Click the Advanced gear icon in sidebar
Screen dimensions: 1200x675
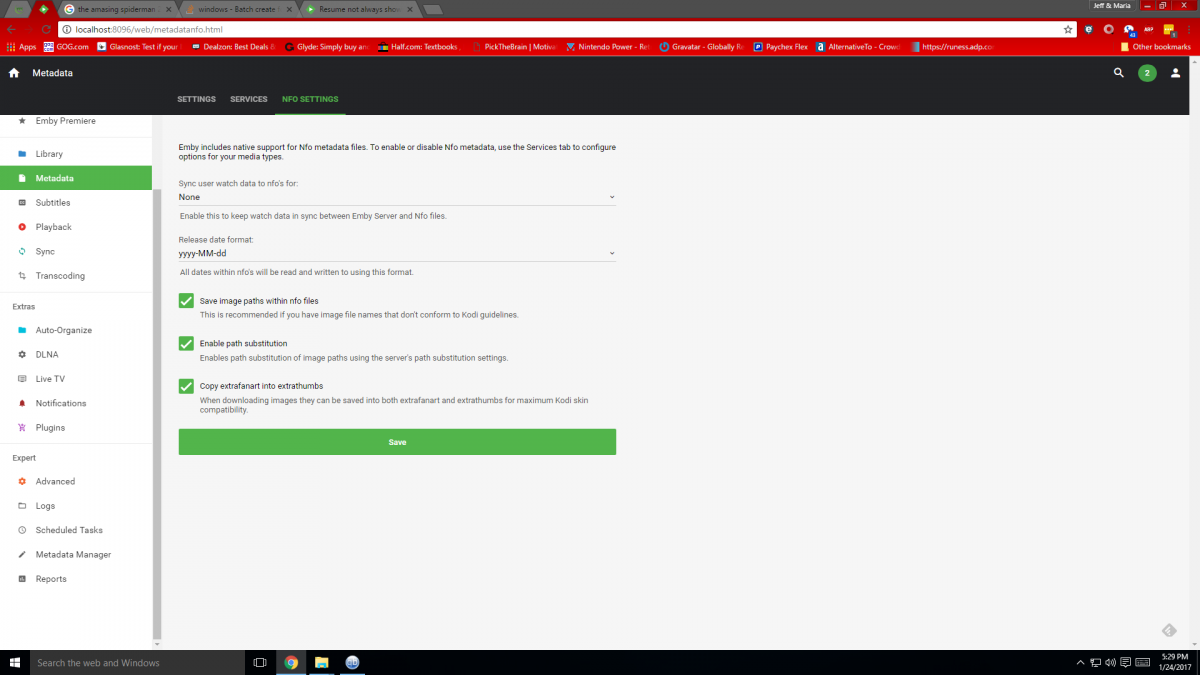tap(22, 481)
